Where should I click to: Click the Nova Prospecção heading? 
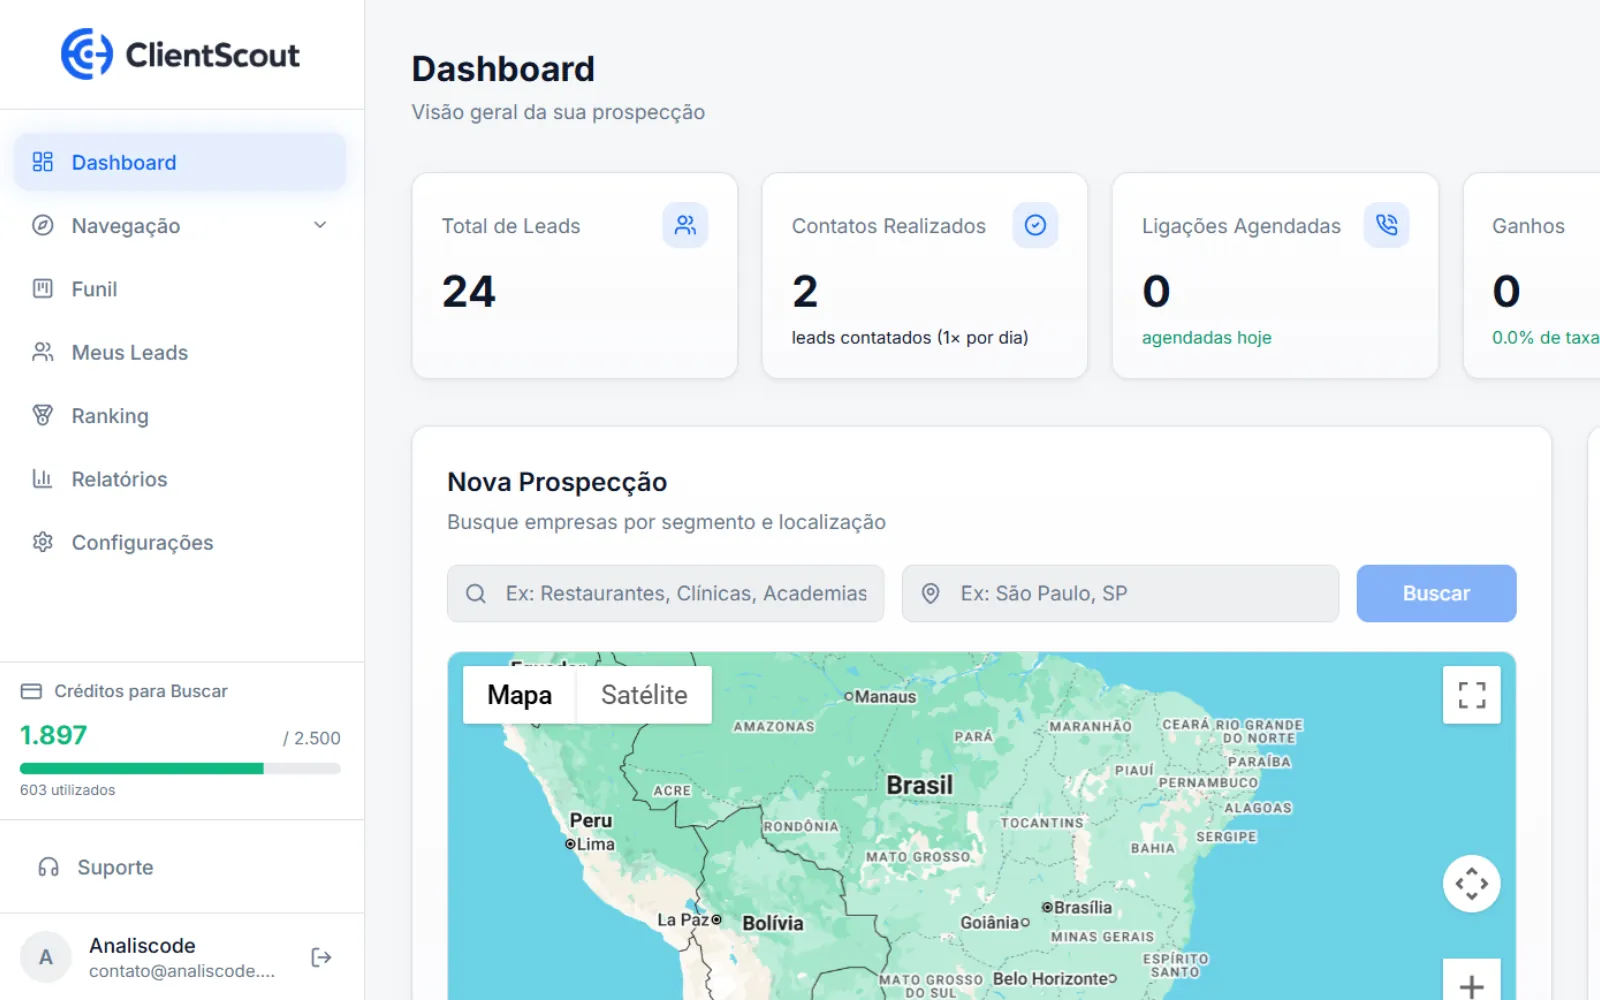(557, 482)
